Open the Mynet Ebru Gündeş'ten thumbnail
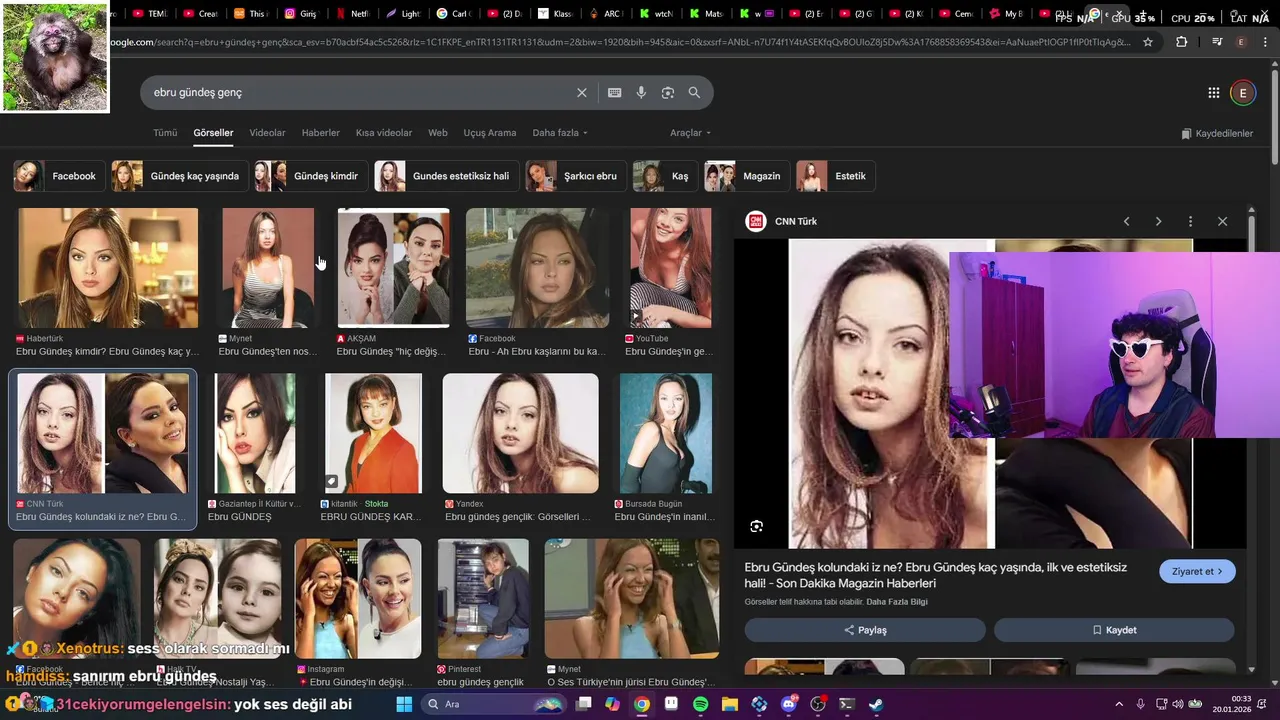The image size is (1280, 720). coord(268,268)
